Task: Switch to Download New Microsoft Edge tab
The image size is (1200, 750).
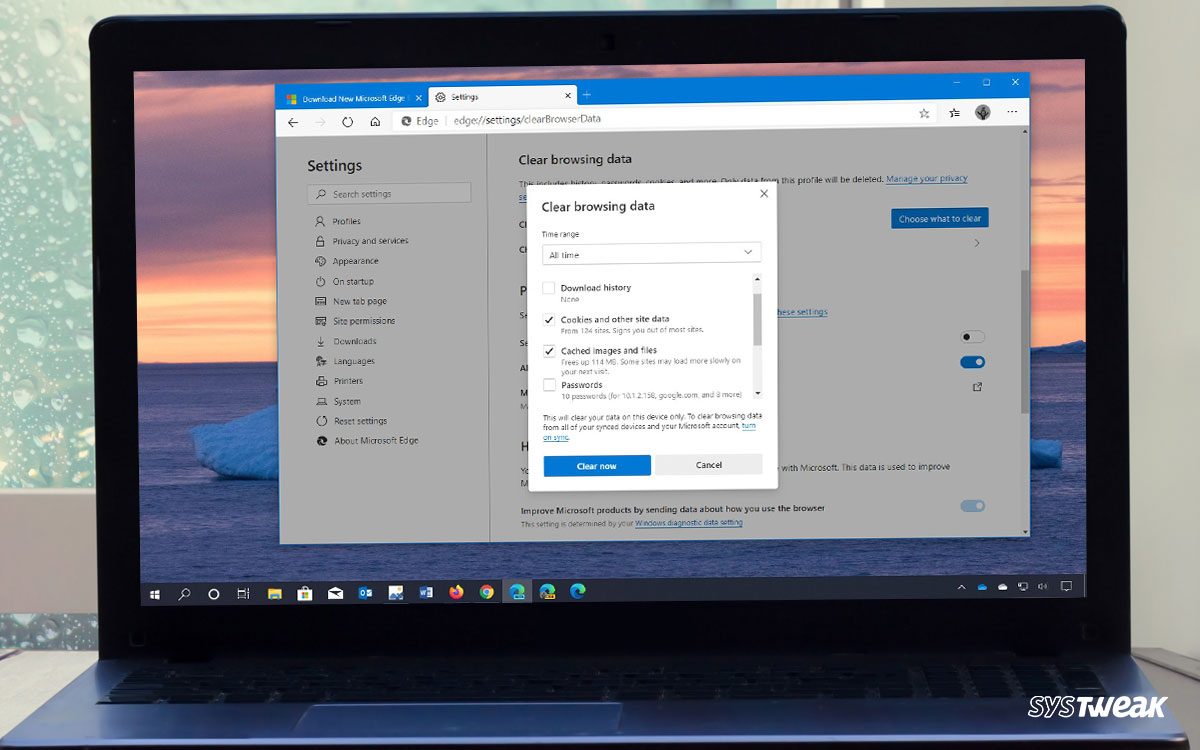Action: (x=350, y=98)
